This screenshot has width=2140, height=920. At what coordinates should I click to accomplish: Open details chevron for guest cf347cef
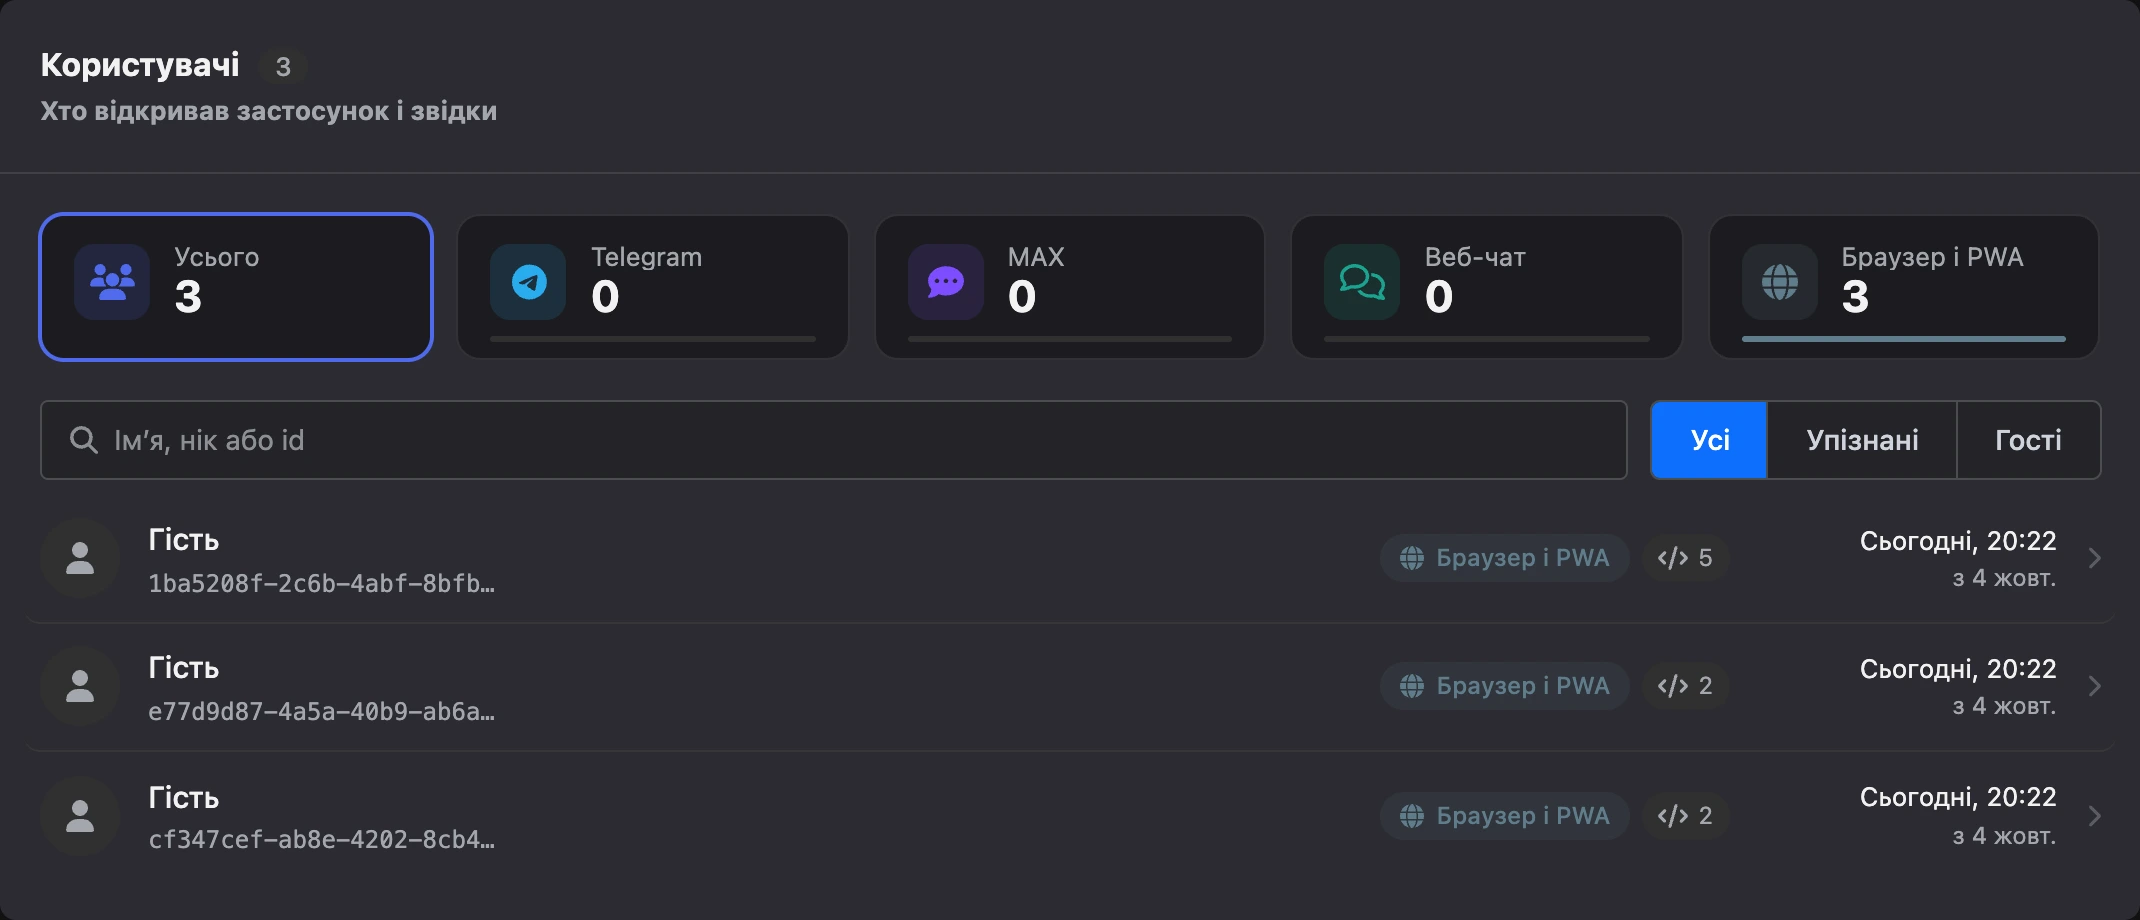(2094, 816)
